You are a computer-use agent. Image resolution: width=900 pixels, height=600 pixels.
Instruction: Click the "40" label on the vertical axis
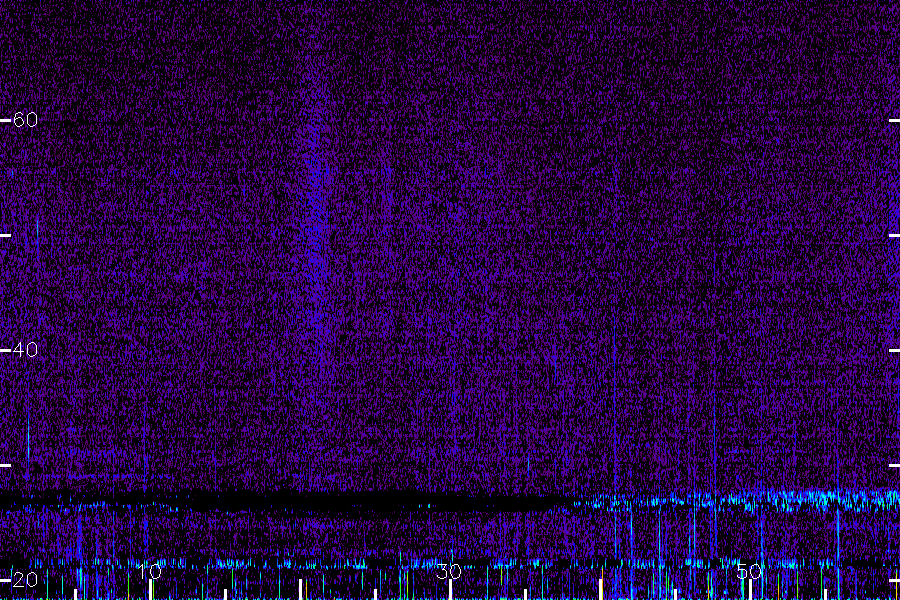coord(25,350)
